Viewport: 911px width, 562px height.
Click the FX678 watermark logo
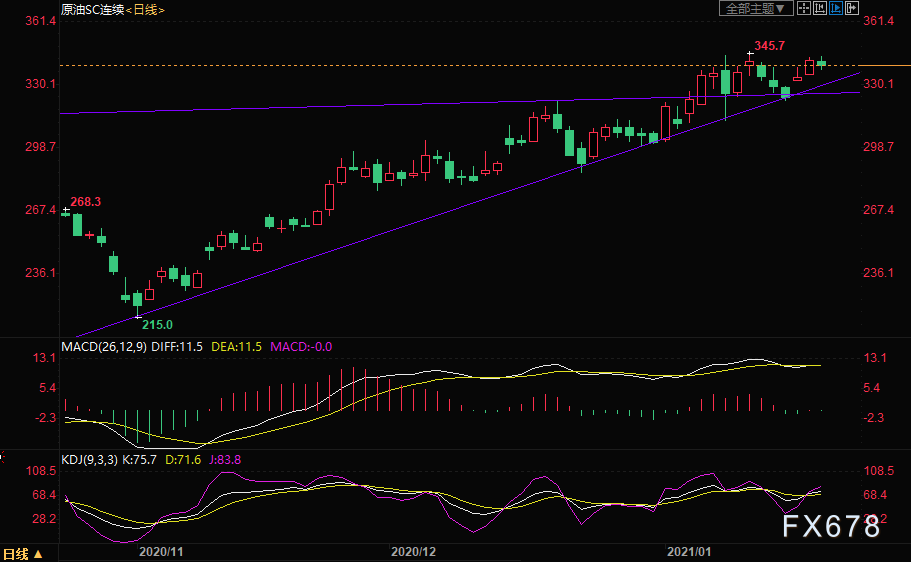(831, 527)
